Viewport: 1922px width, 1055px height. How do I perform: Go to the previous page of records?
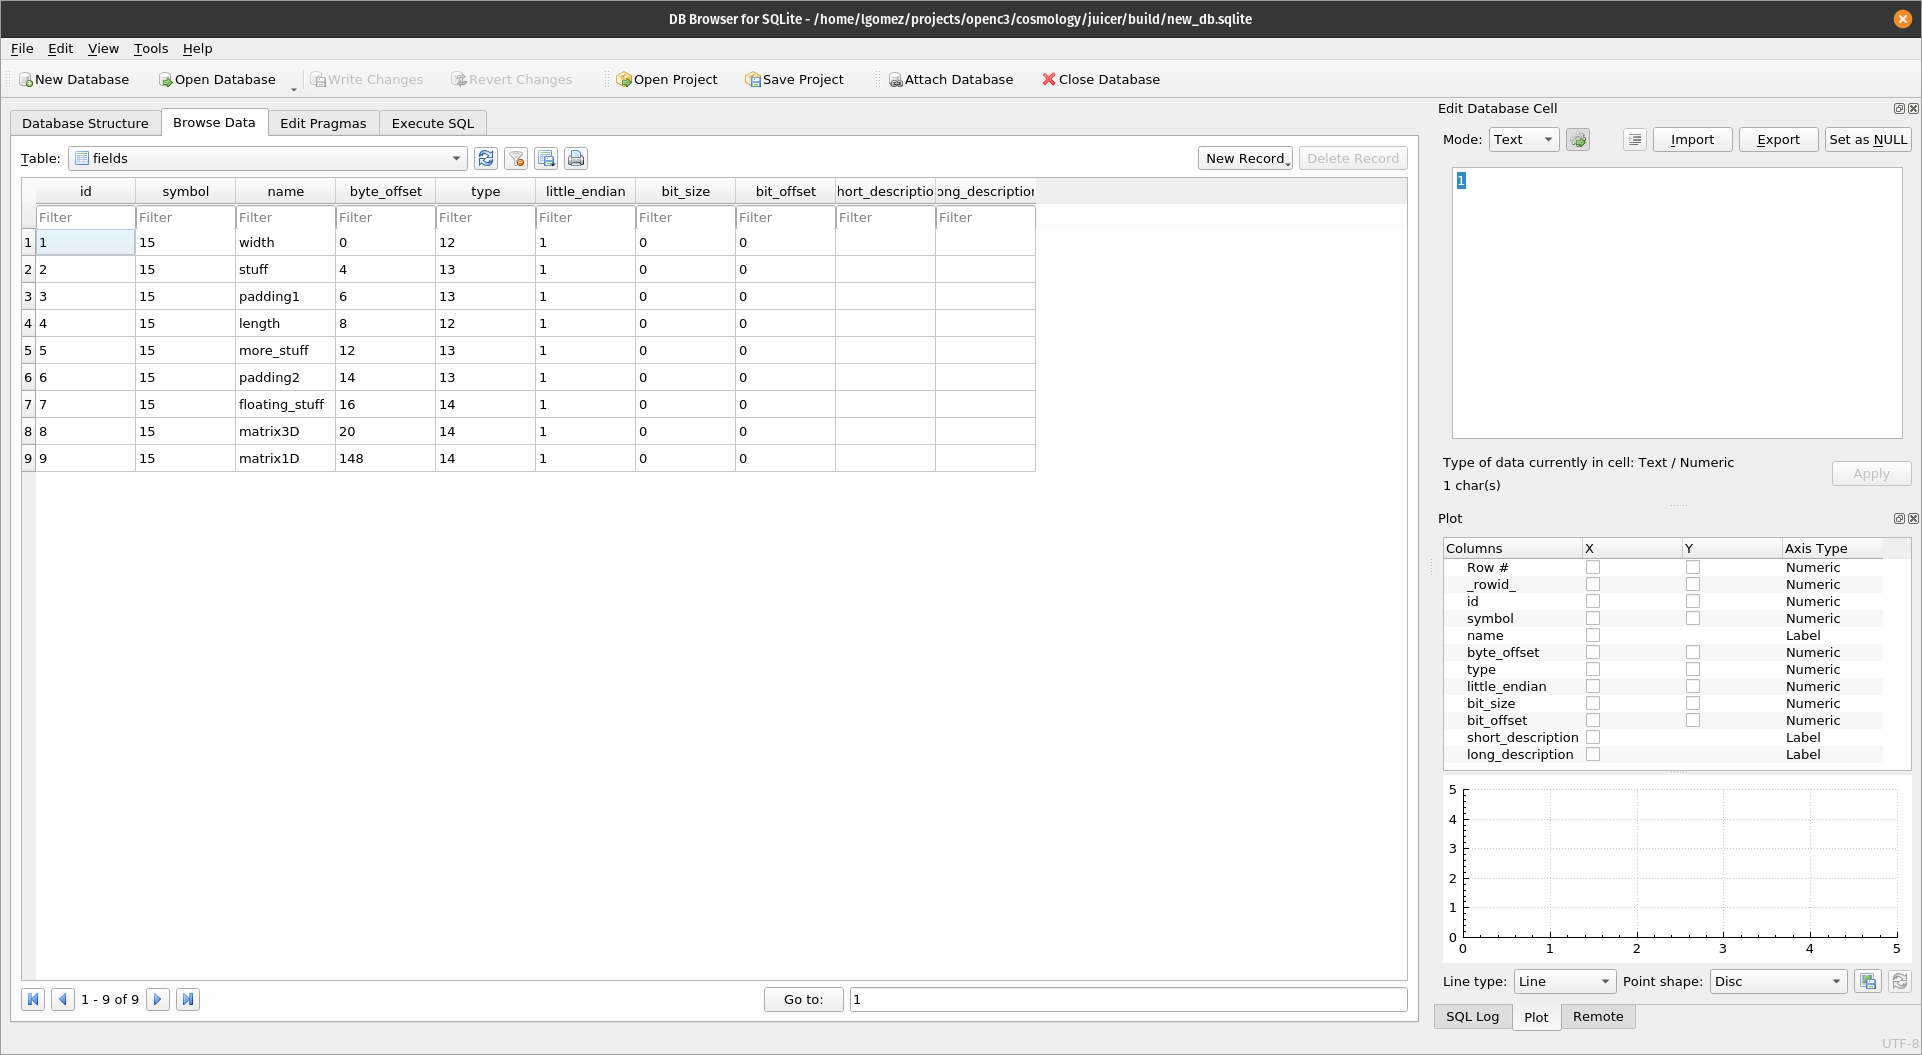tap(63, 999)
